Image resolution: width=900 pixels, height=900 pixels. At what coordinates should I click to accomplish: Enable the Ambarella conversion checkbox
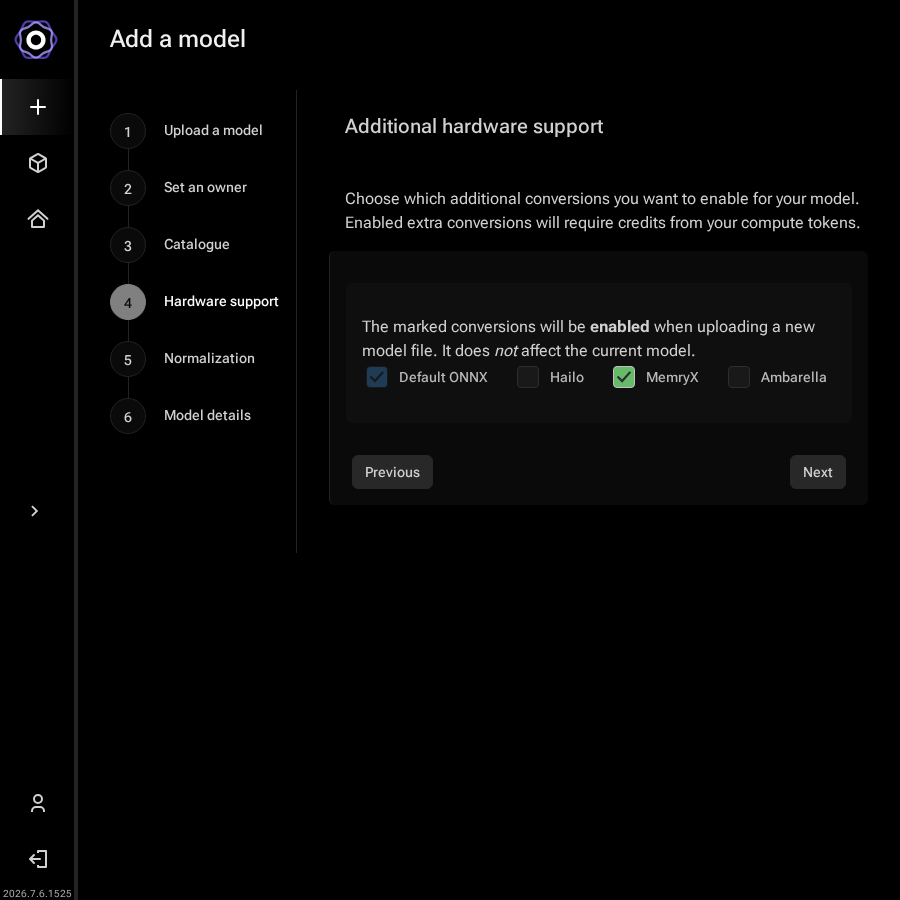tap(739, 377)
